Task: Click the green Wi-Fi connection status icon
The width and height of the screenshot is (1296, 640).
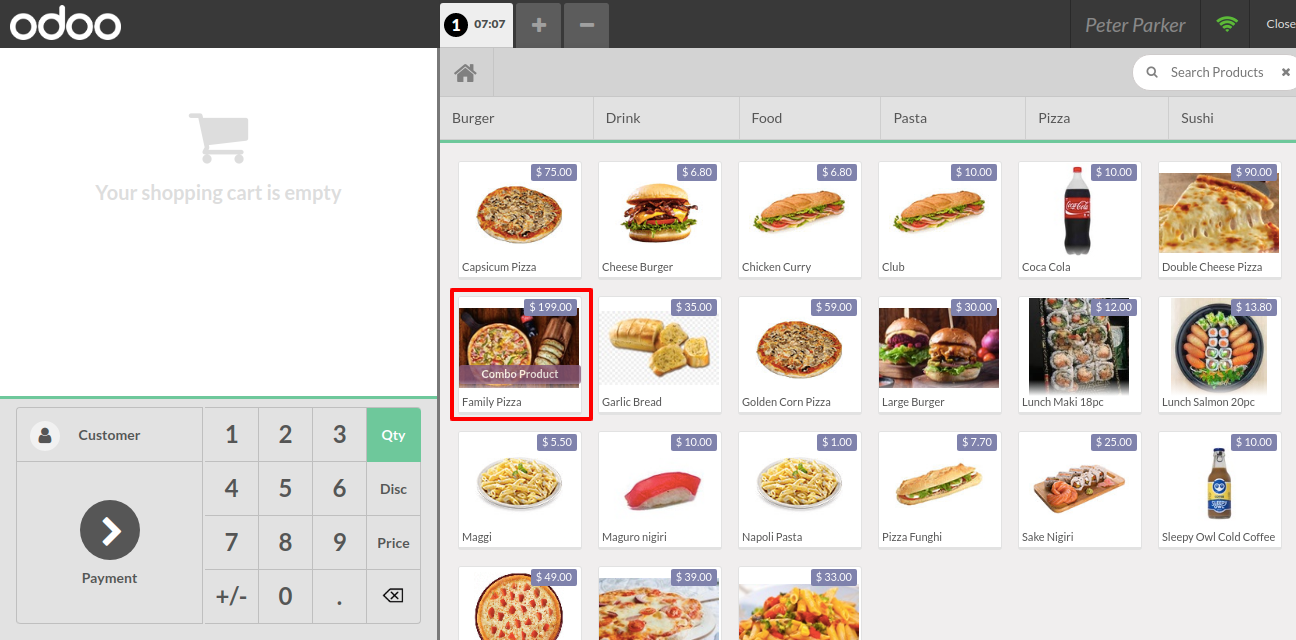Action: 1226,24
